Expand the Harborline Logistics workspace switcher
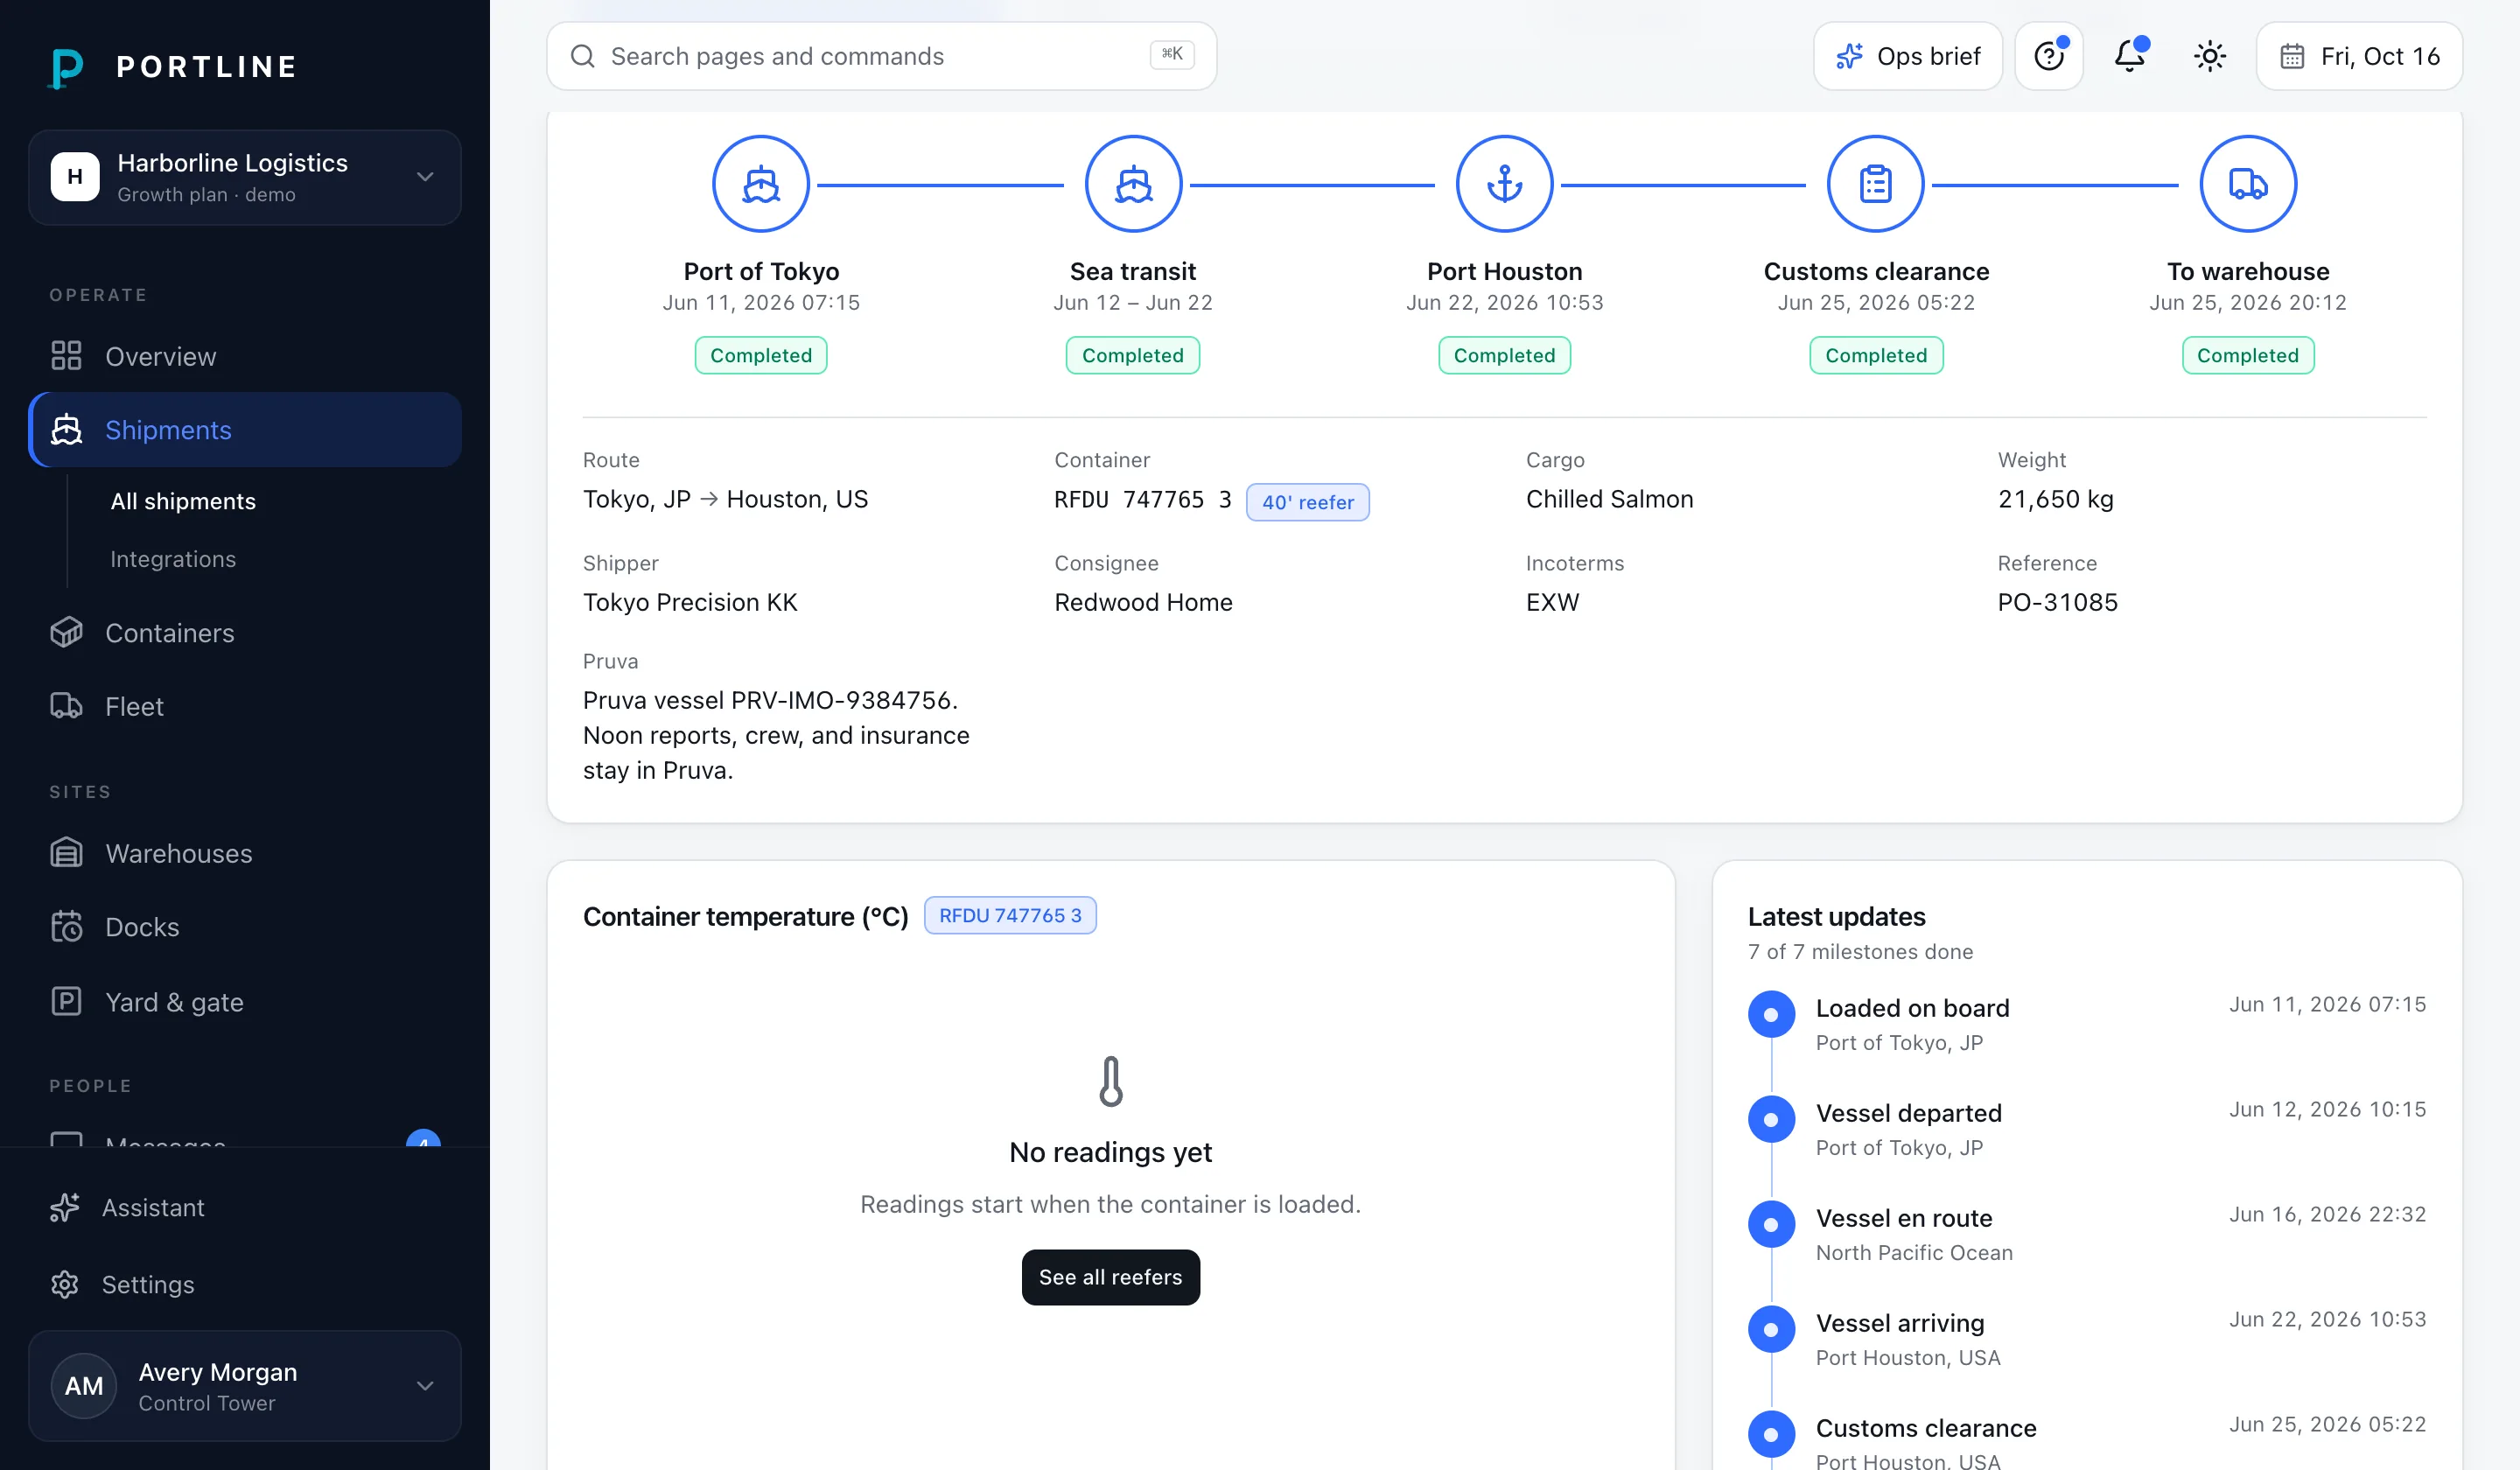The height and width of the screenshot is (1470, 2520). point(245,177)
